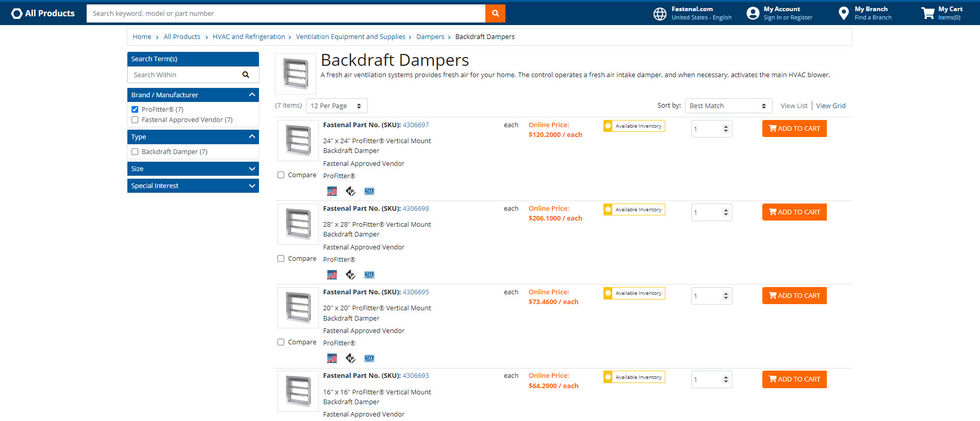The width and height of the screenshot is (980, 421).
Task: Open the Sort by Best Match dropdown
Action: point(729,106)
